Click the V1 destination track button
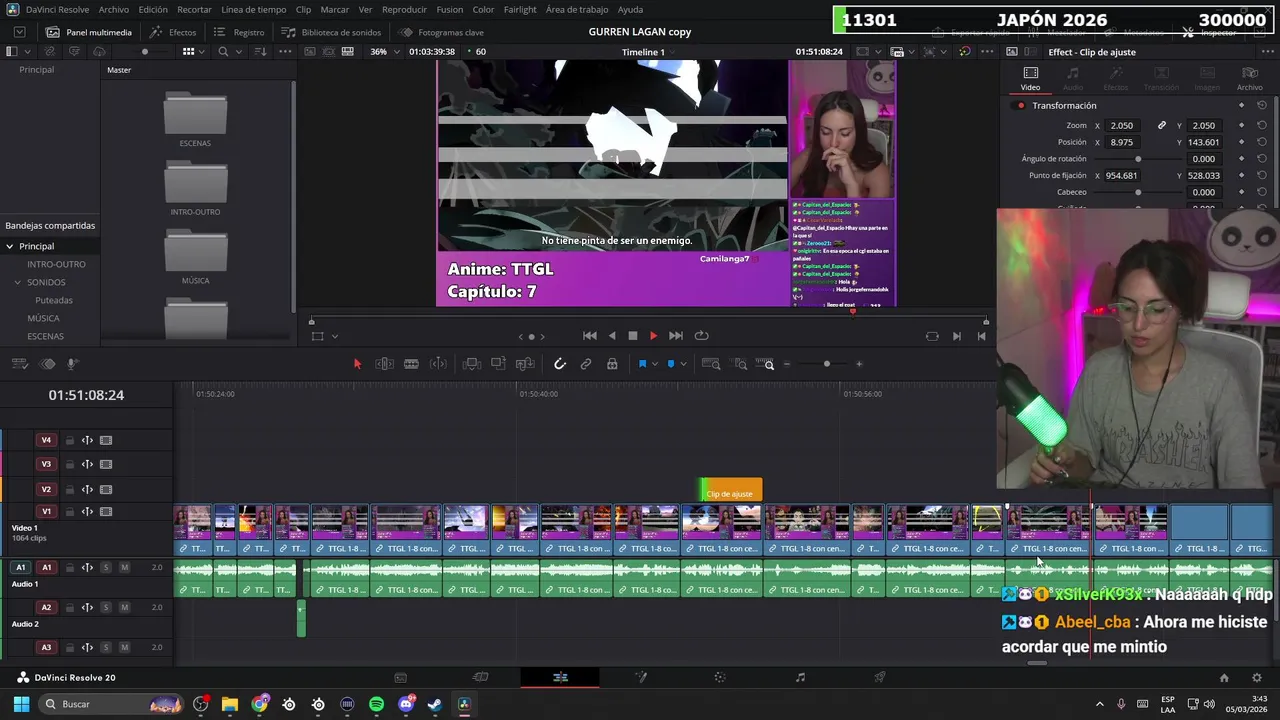 46,511
